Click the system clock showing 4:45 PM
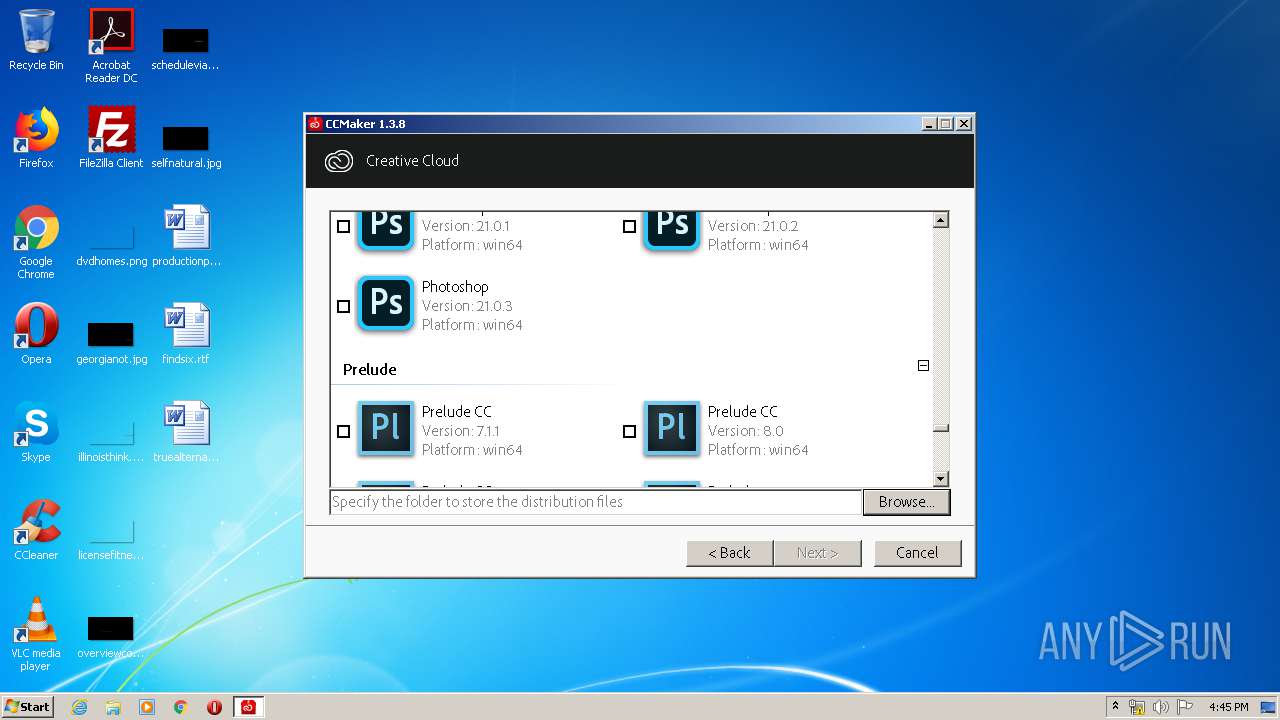Screen dimensions: 1280x720 tap(1228, 707)
